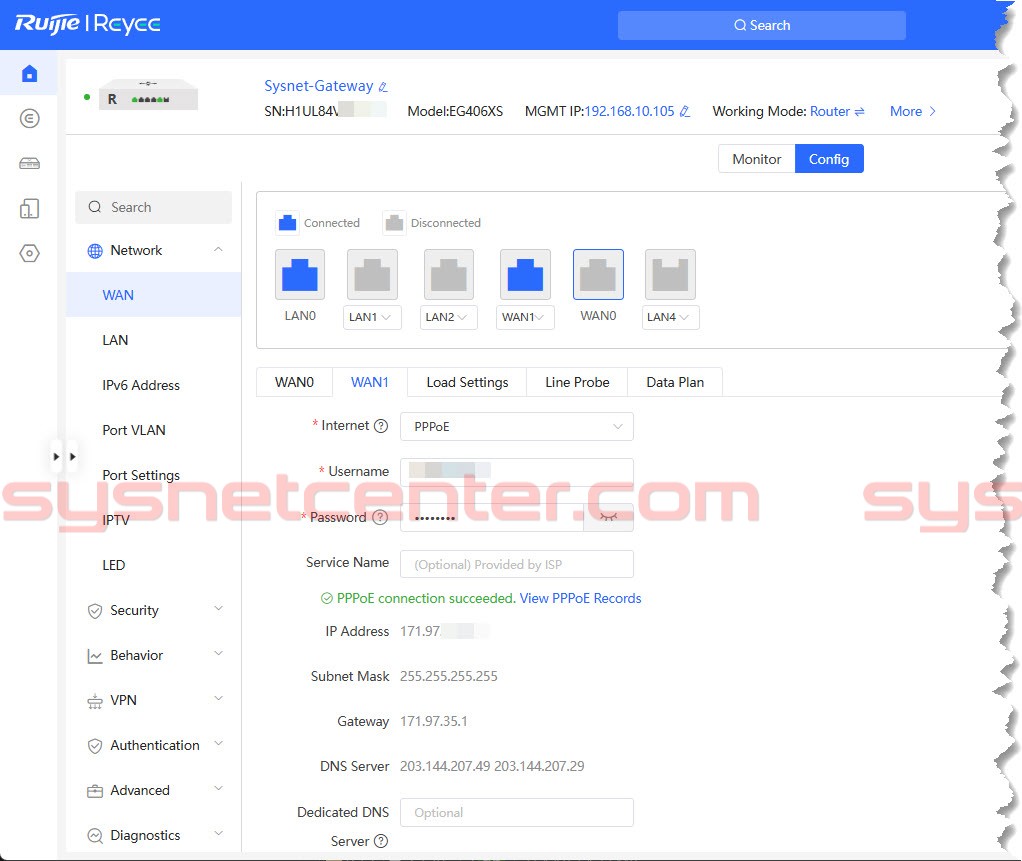1022x861 pixels.
Task: Open the Clients (circled e) icon in sidebar
Action: pyautogui.click(x=28, y=118)
